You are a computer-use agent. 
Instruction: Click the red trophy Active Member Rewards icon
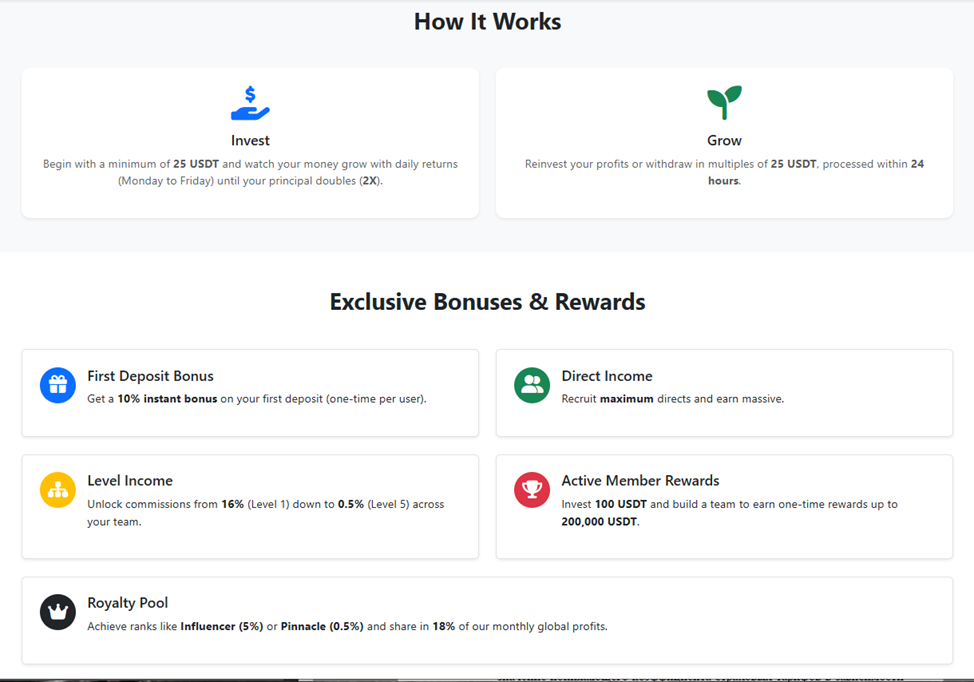[x=532, y=490]
